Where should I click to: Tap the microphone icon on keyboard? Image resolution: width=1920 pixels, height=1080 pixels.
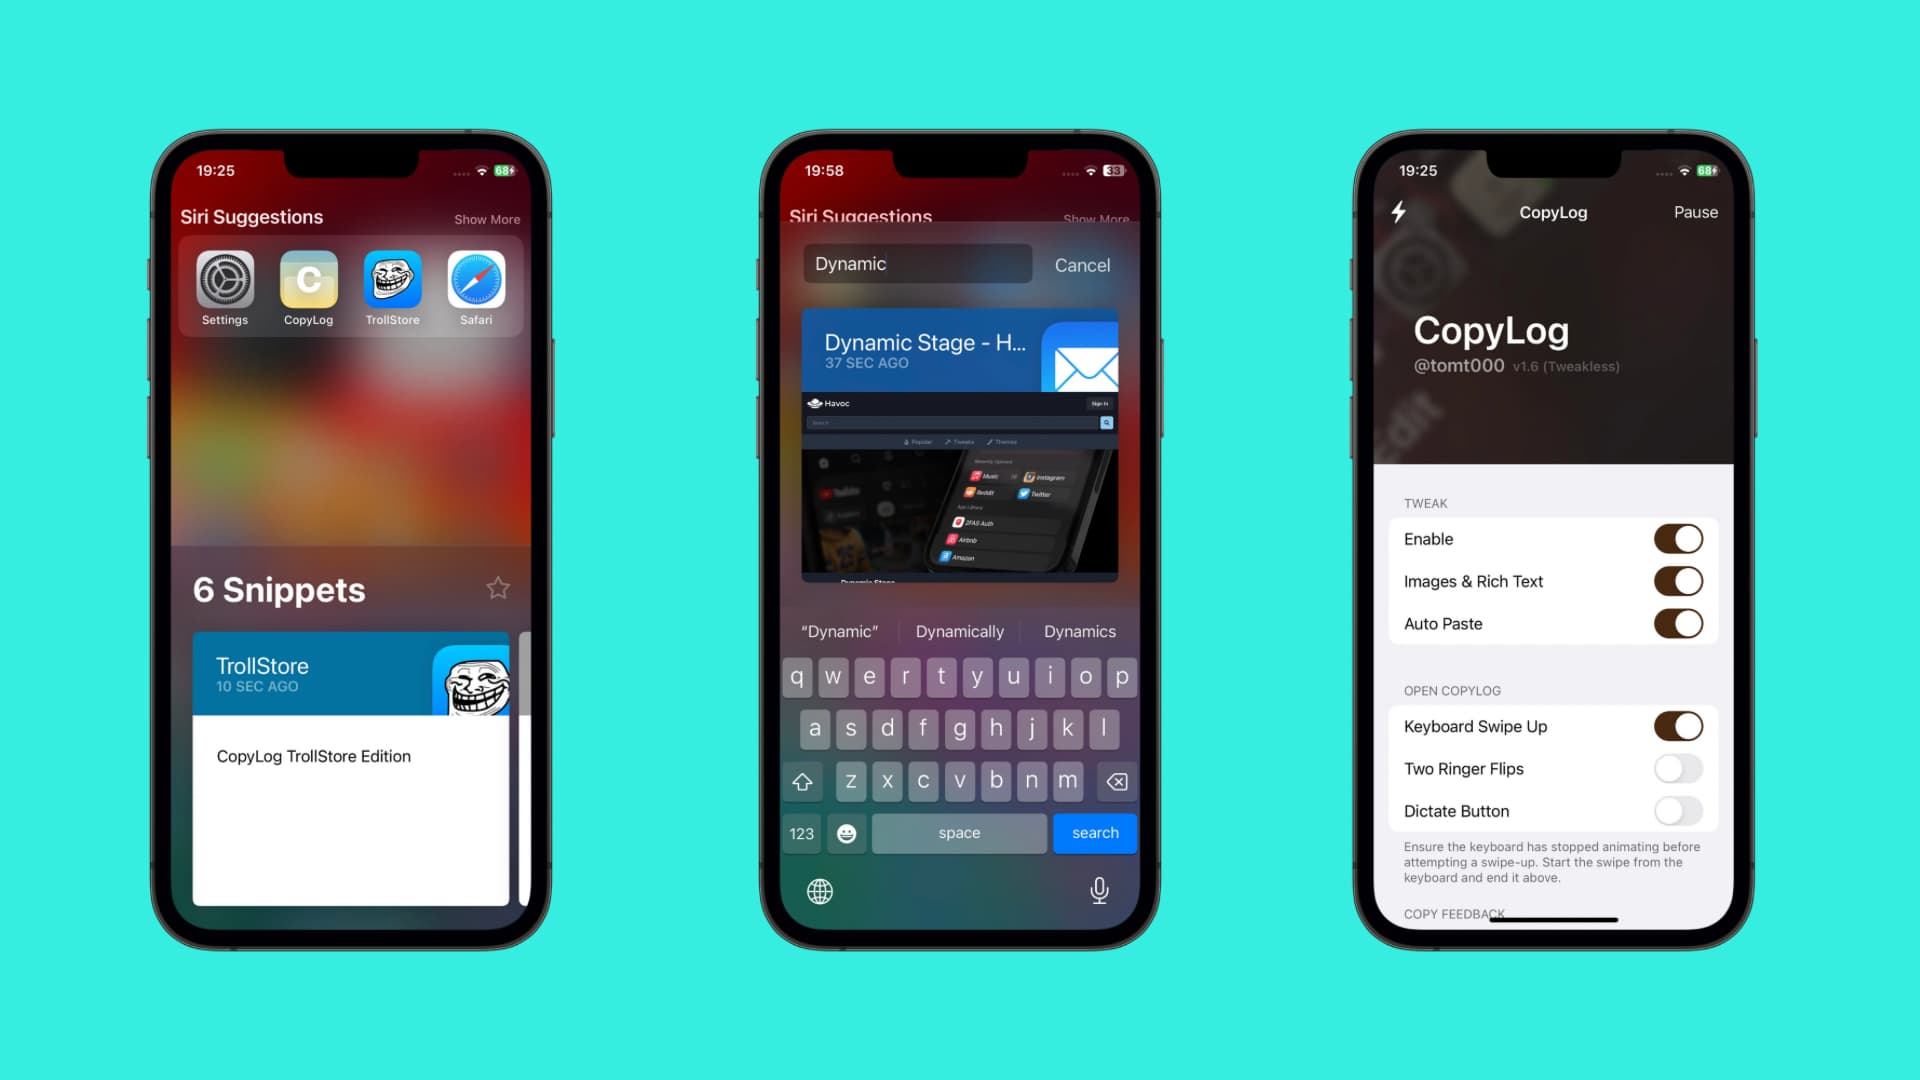pos(1097,890)
